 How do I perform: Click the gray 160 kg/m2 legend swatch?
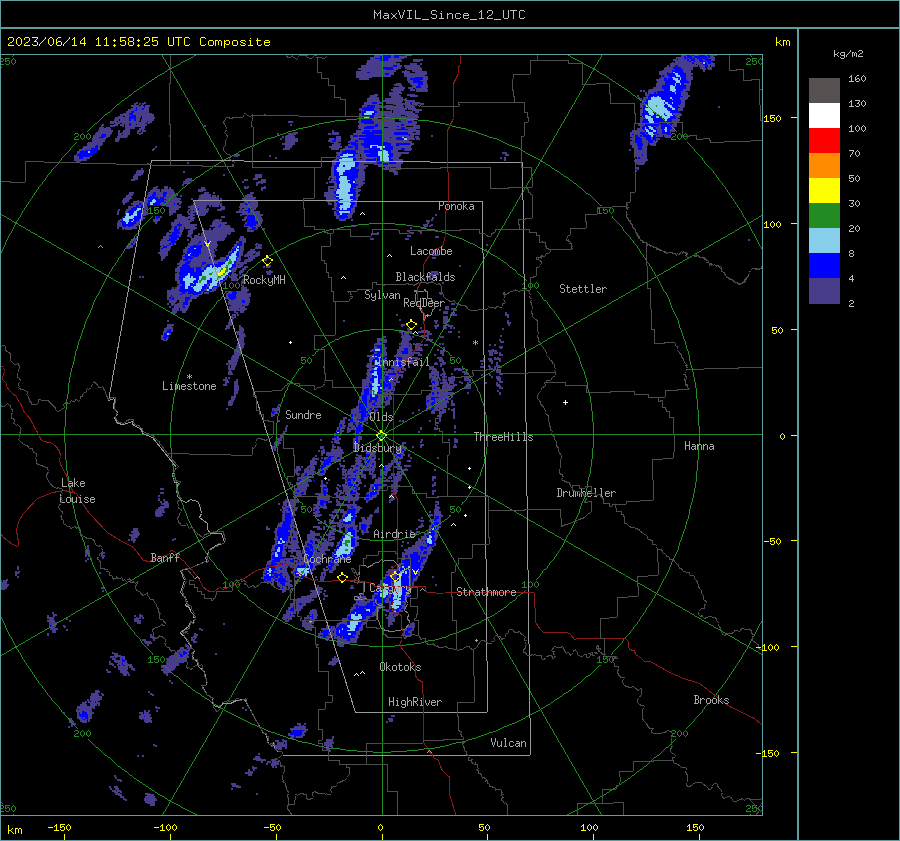824,91
